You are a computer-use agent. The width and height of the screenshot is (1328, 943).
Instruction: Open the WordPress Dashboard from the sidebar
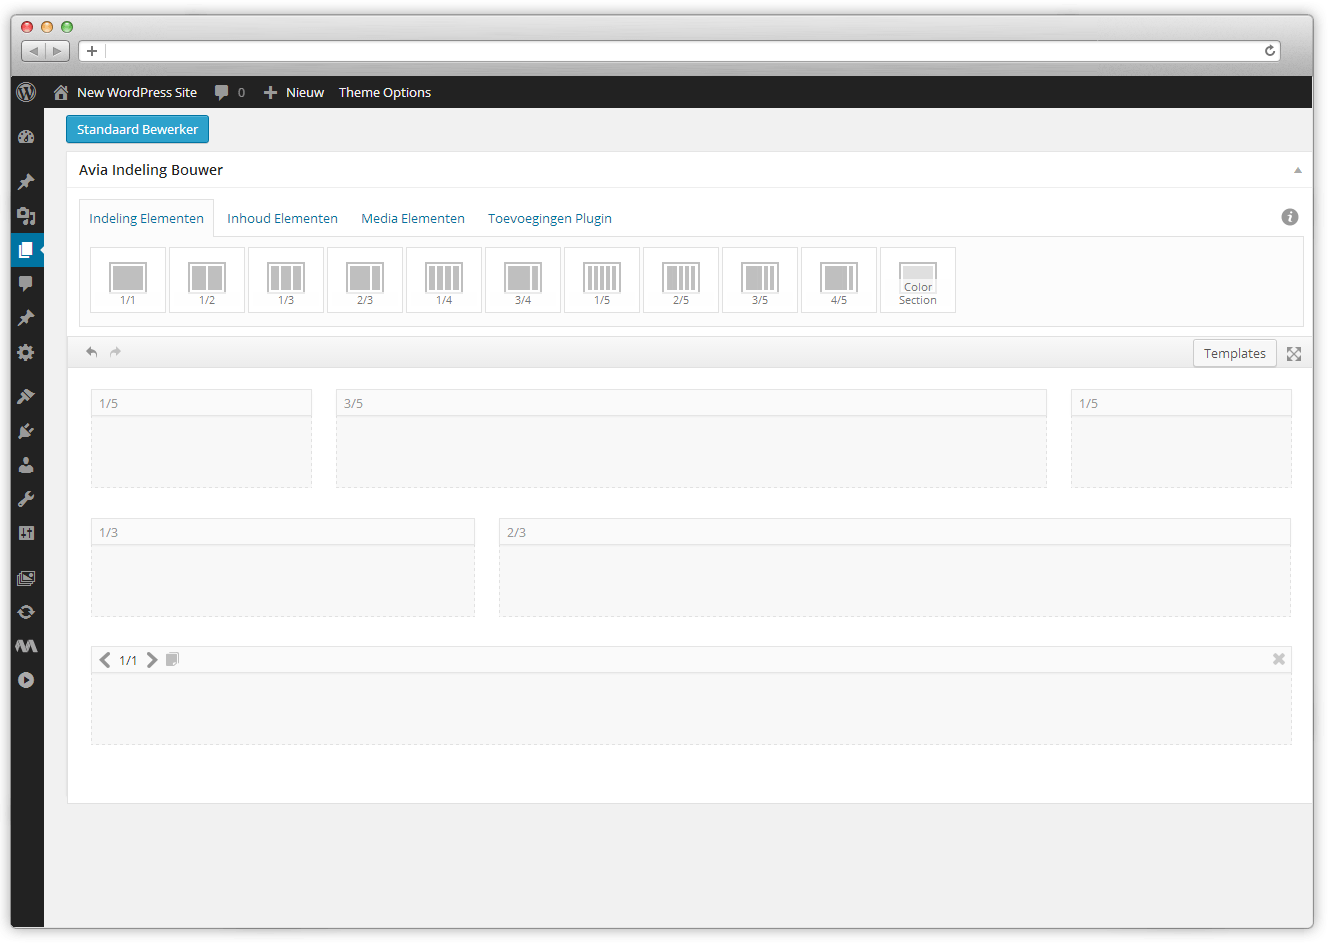click(x=26, y=136)
